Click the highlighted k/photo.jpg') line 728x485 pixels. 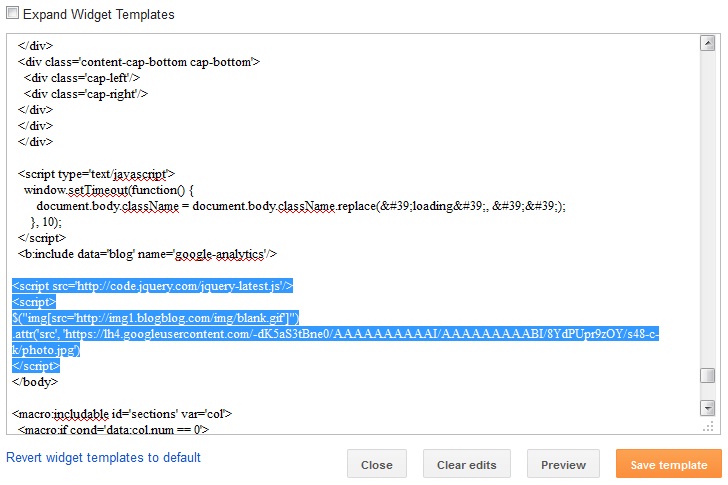click(46, 350)
